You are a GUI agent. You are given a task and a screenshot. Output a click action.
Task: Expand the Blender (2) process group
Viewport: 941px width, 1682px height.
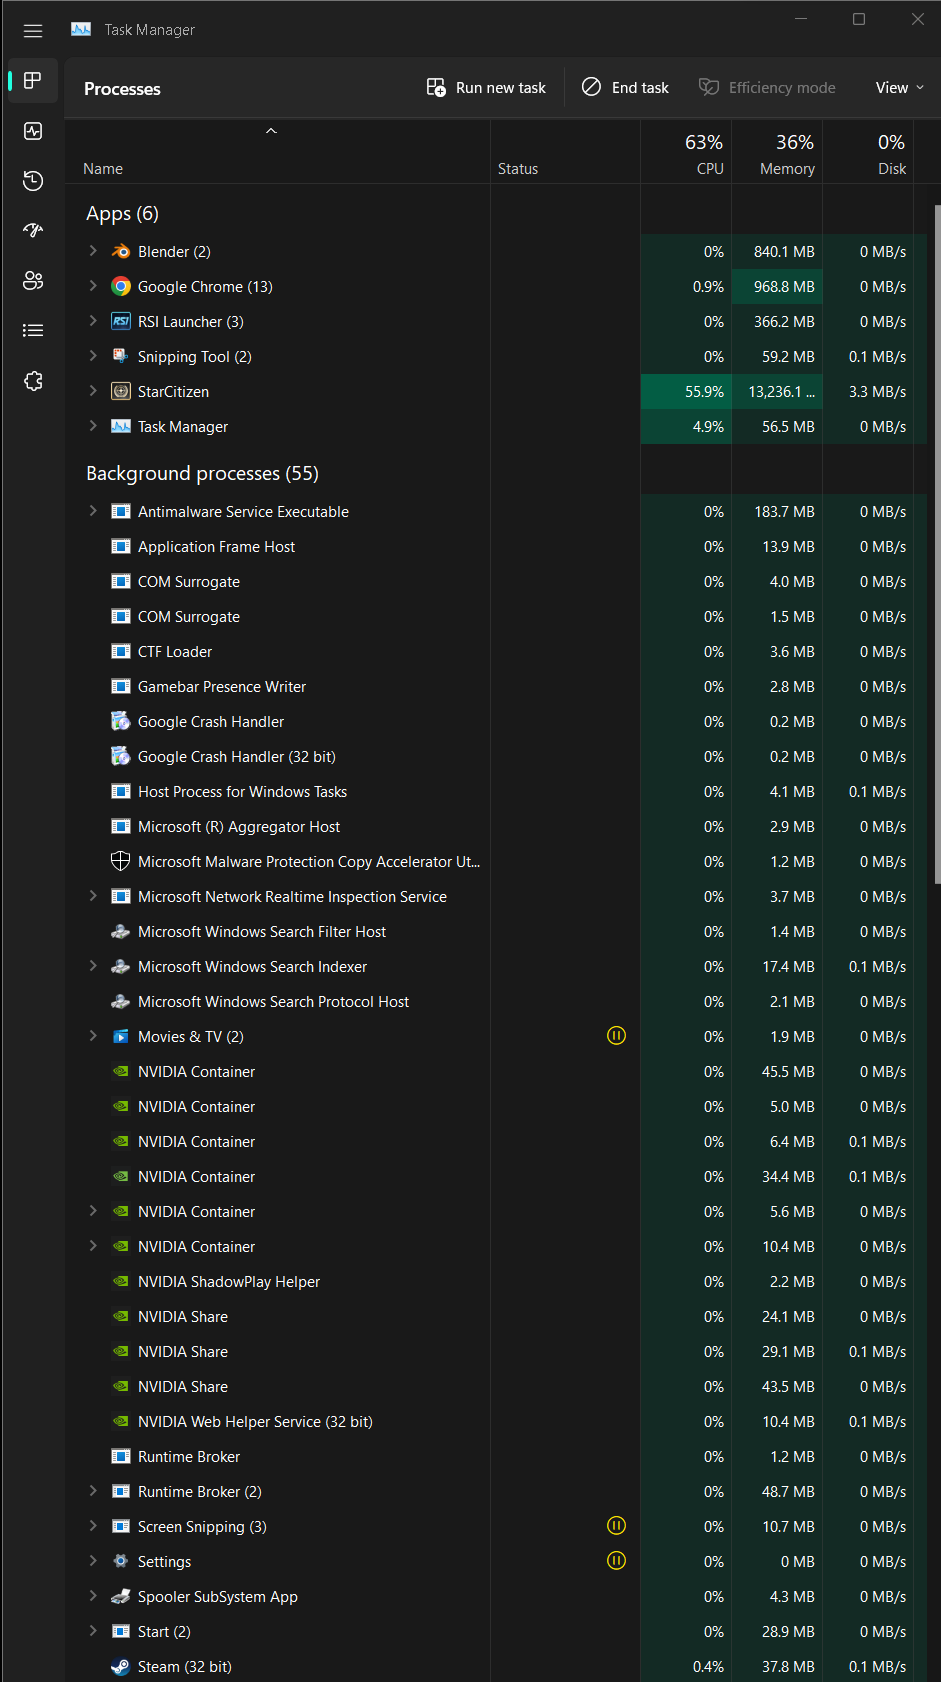[93, 251]
